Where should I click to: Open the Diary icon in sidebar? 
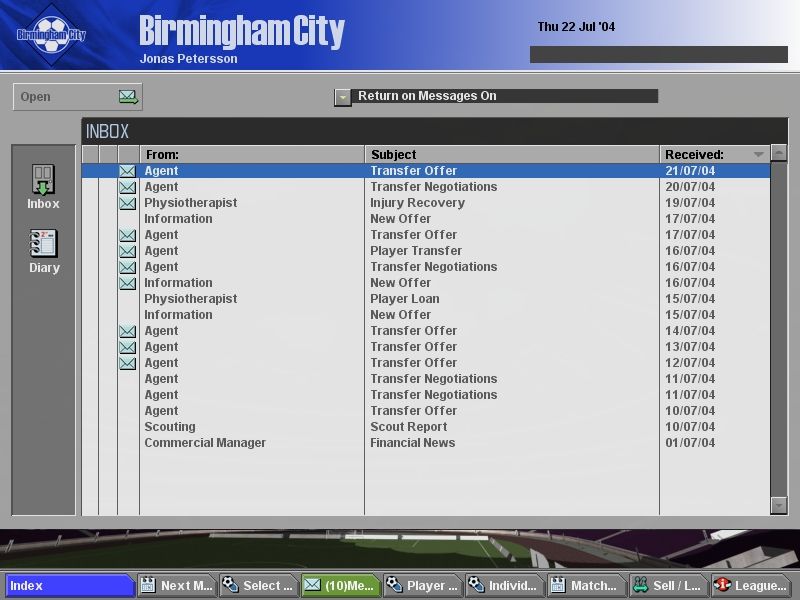[x=43, y=250]
